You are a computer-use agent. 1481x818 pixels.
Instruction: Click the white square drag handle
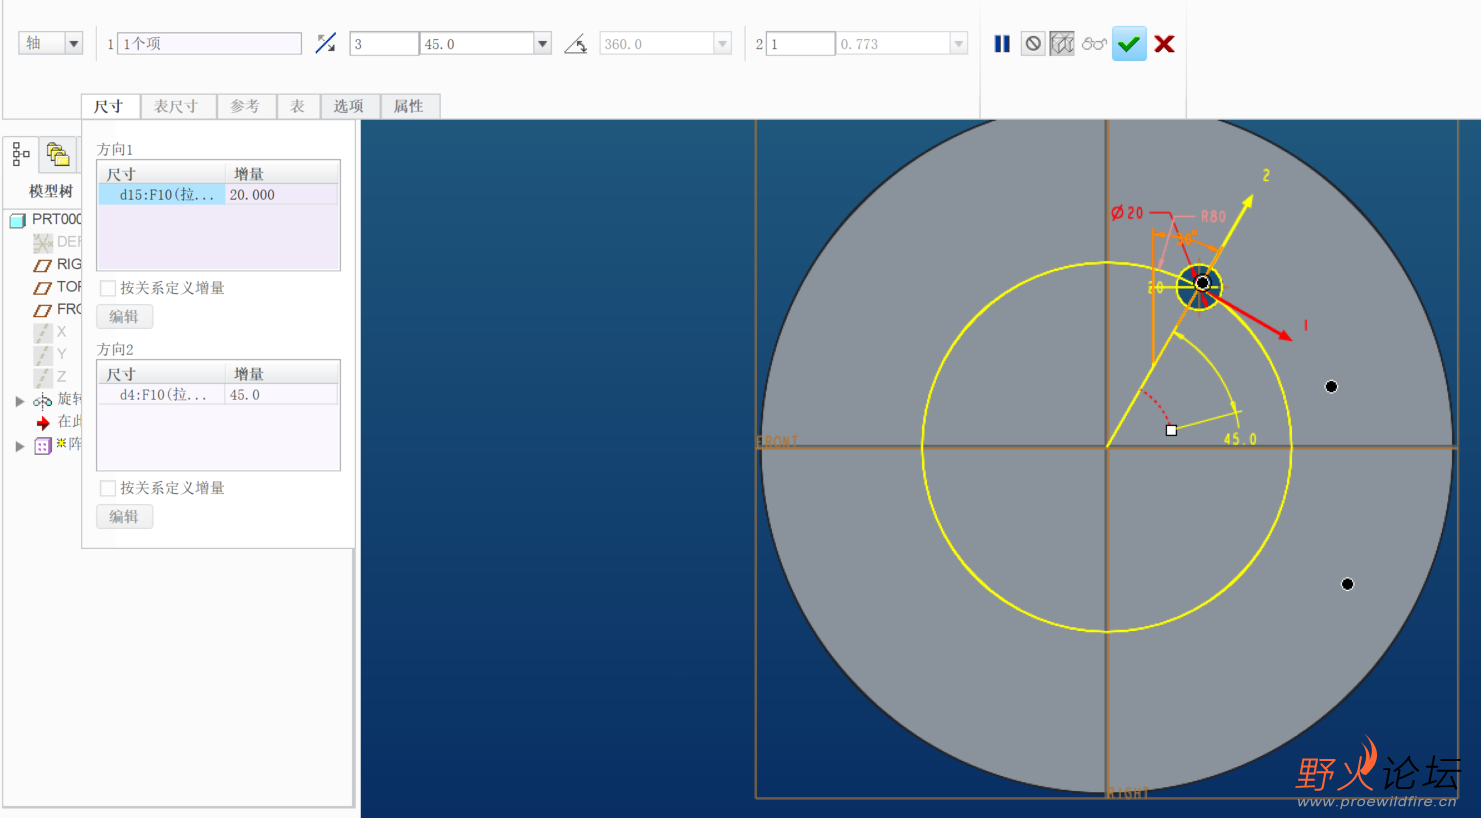click(x=1171, y=430)
